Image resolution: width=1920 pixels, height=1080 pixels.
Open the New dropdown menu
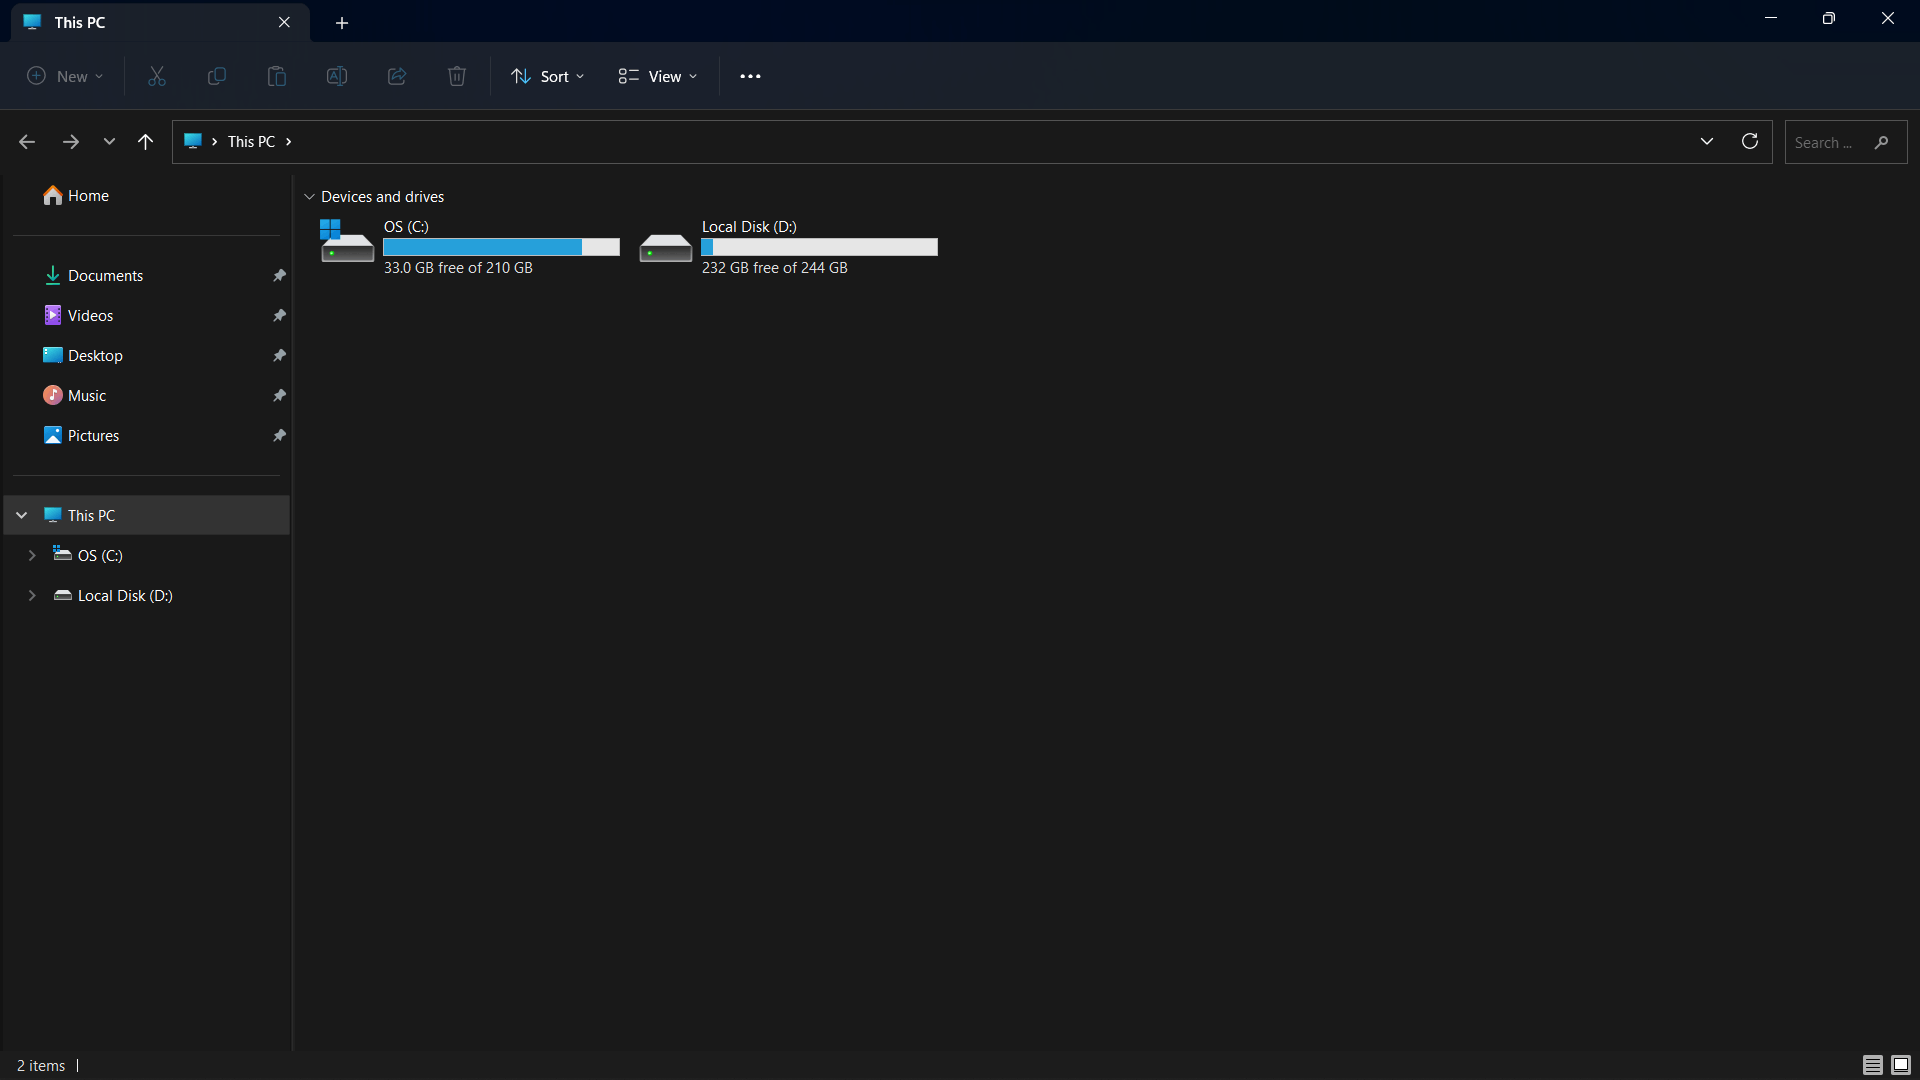(x=65, y=76)
